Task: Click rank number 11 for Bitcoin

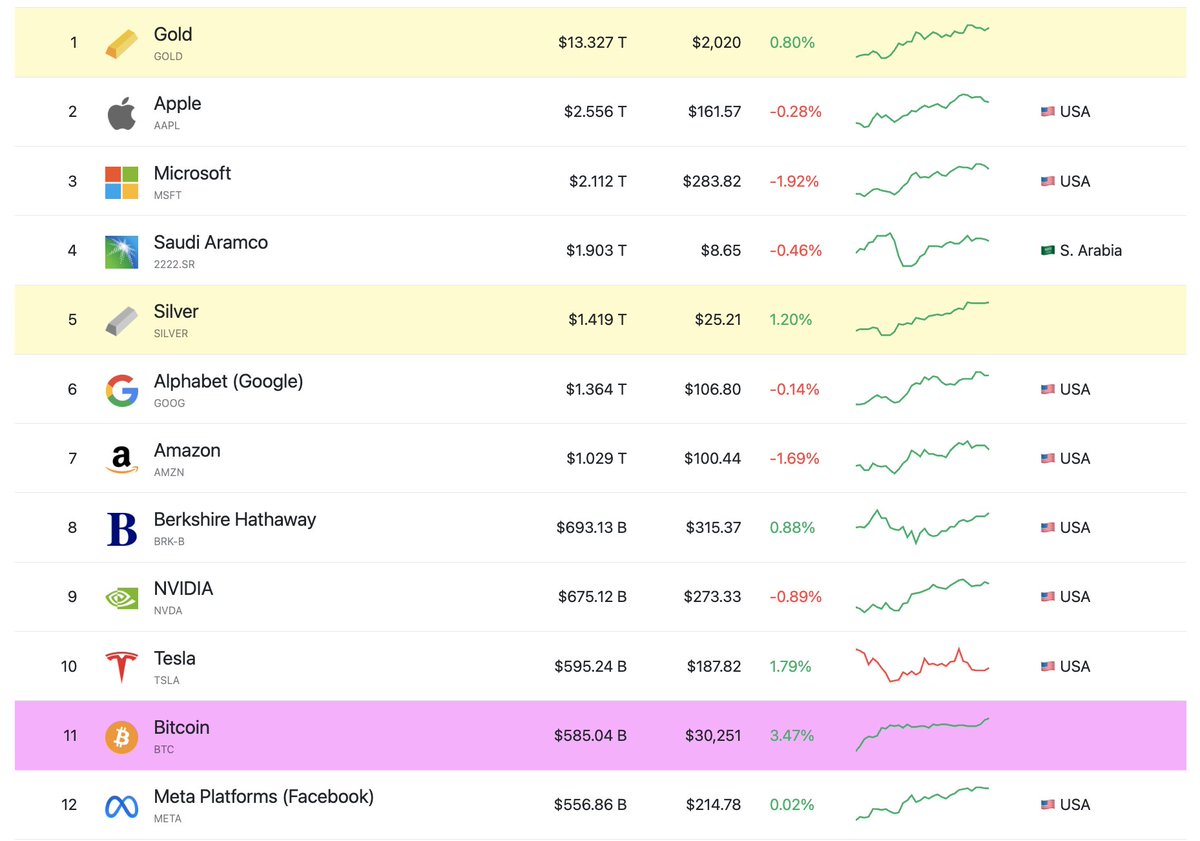Action: pos(70,735)
